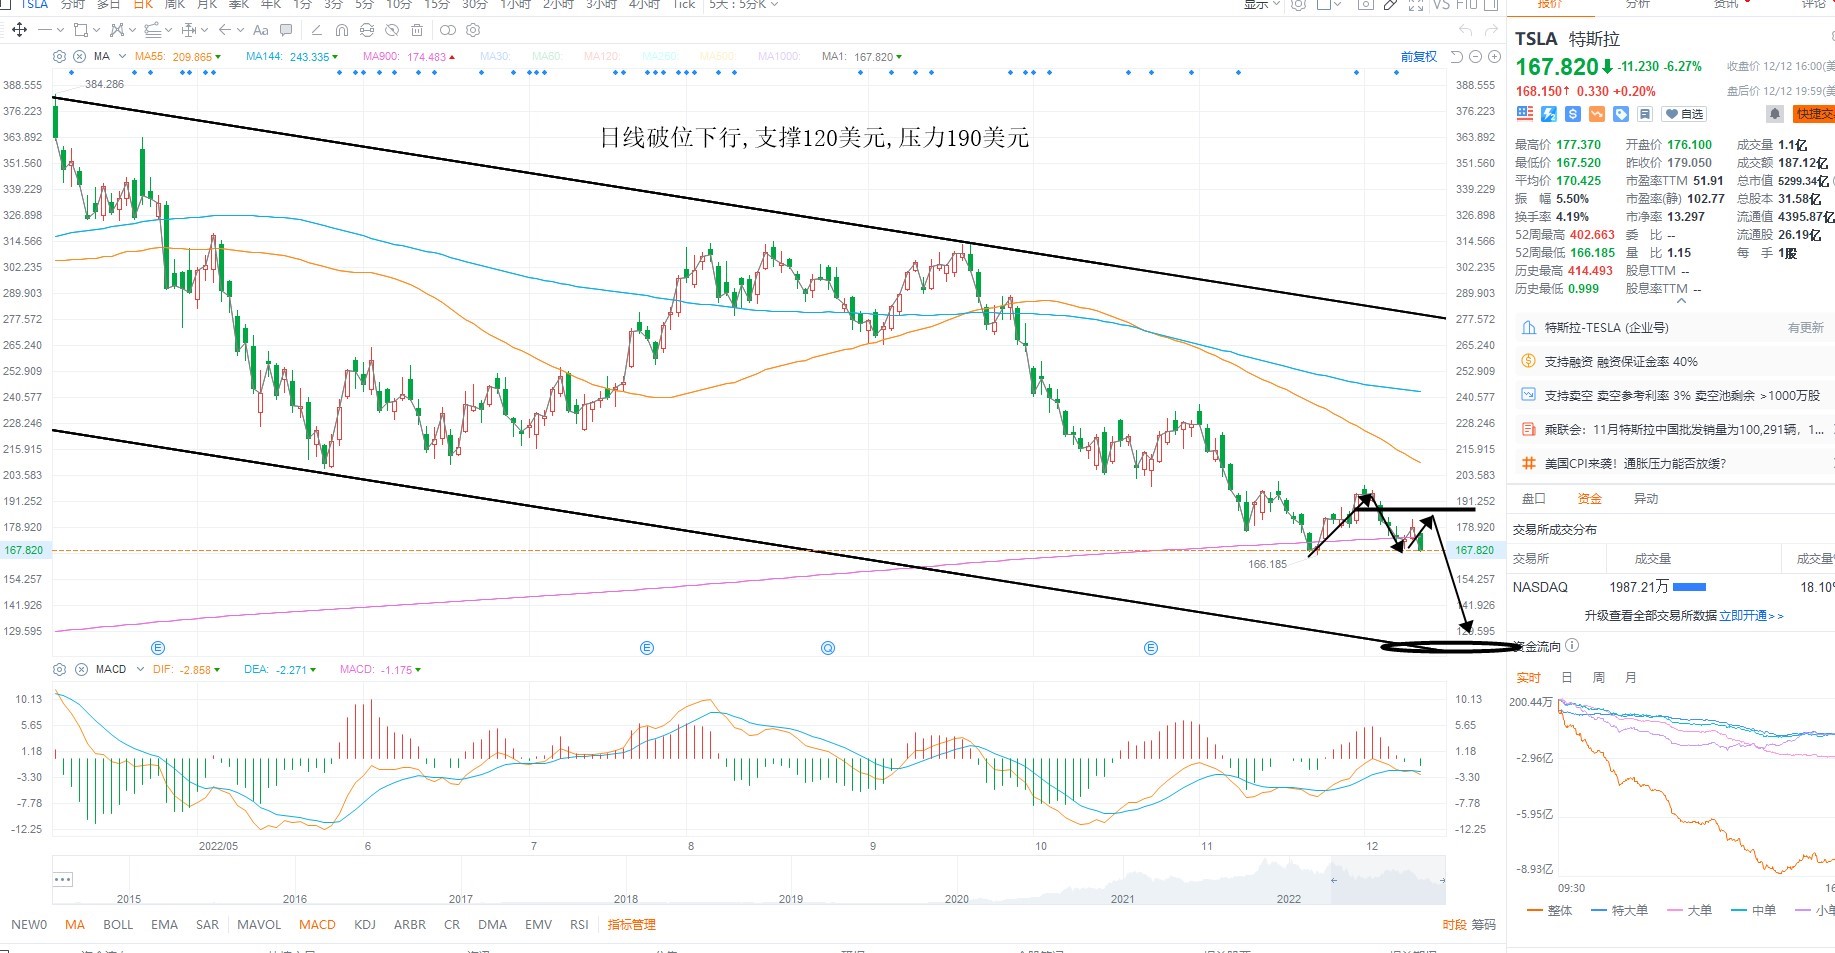Image resolution: width=1835 pixels, height=953 pixels.
Task: Grab the left handle of timeline range
Action: tap(1334, 880)
